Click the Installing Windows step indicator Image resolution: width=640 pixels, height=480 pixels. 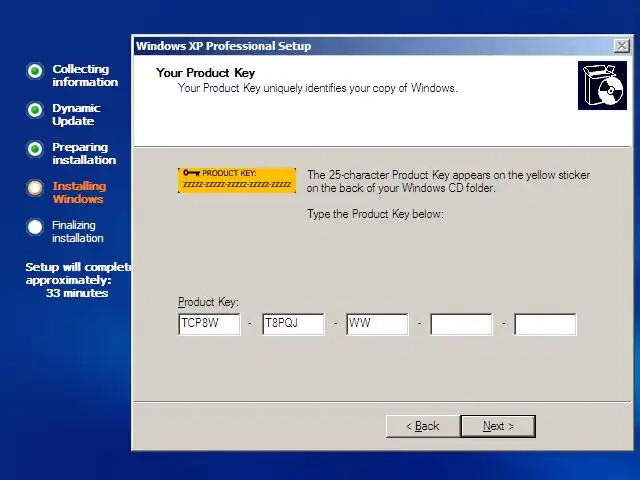click(35, 188)
